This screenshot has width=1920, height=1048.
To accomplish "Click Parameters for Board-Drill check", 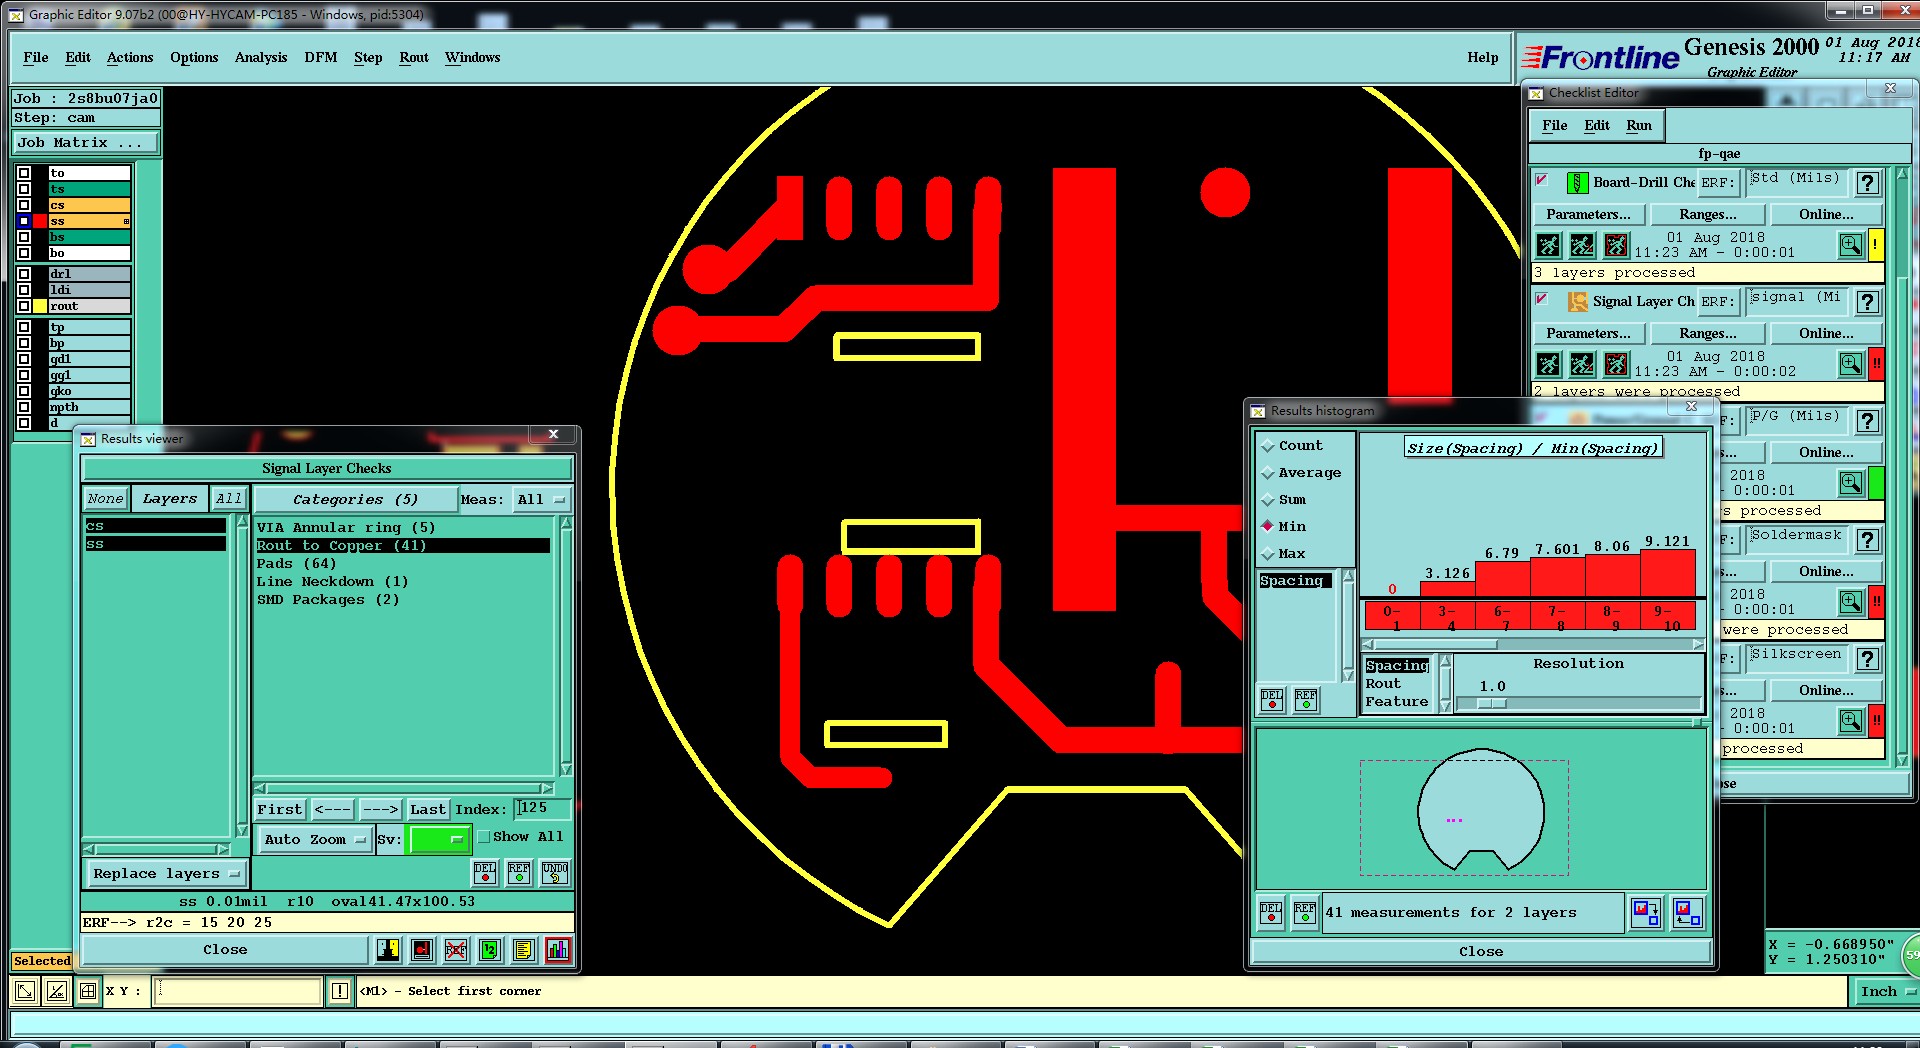I will coord(1588,214).
